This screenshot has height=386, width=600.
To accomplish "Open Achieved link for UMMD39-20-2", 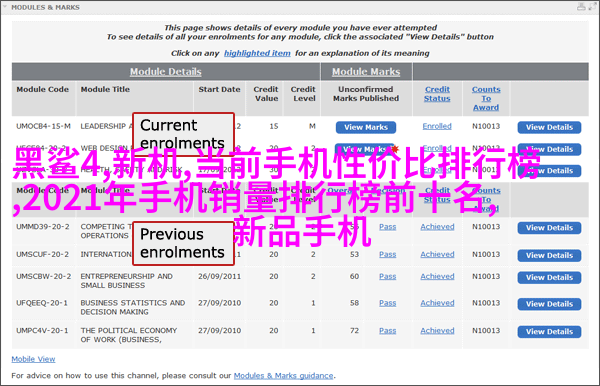I will click(437, 227).
